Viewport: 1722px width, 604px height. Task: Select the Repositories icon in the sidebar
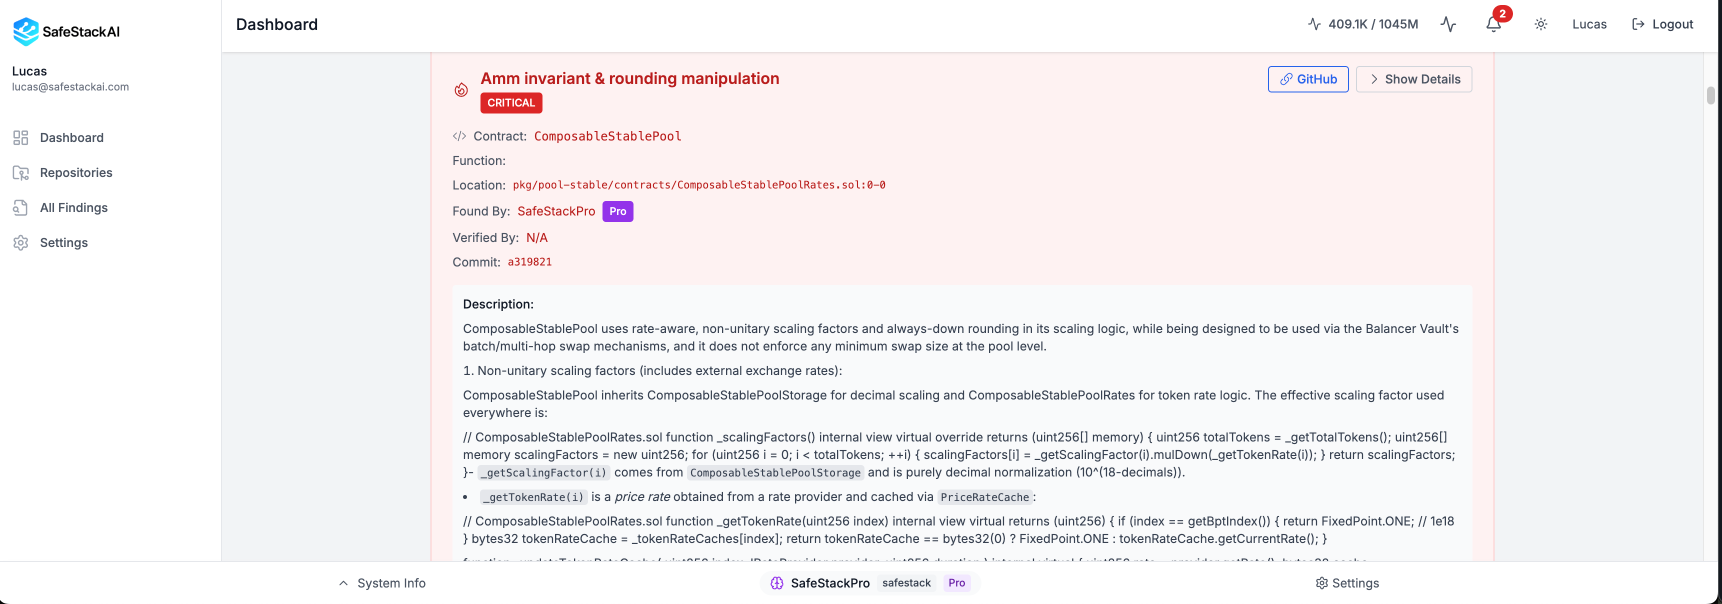pyautogui.click(x=22, y=172)
